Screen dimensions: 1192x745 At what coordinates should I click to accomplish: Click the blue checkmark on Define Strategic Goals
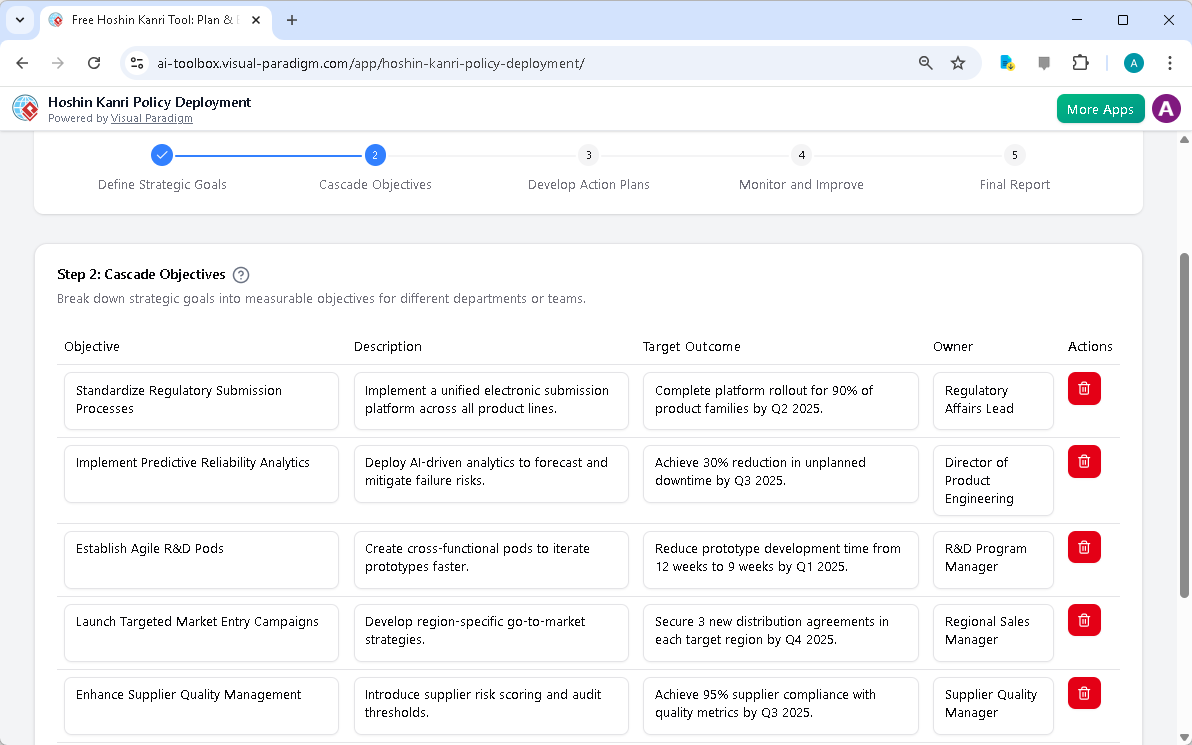tap(162, 155)
